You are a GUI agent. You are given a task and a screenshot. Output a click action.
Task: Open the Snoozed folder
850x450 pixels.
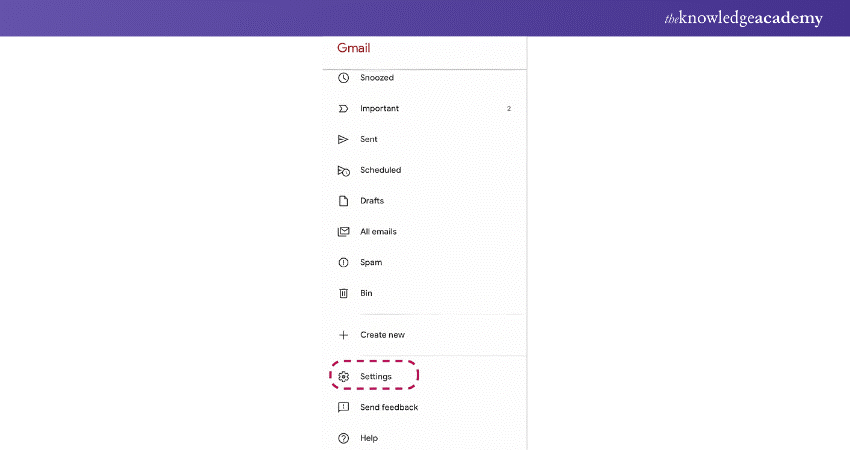pos(377,78)
